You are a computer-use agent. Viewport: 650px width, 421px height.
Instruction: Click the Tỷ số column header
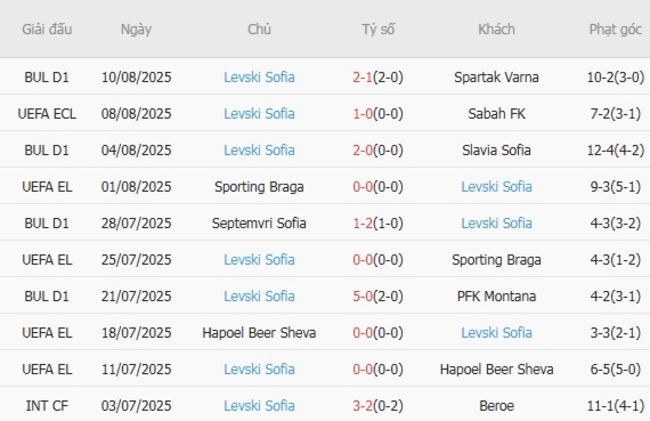(x=378, y=29)
